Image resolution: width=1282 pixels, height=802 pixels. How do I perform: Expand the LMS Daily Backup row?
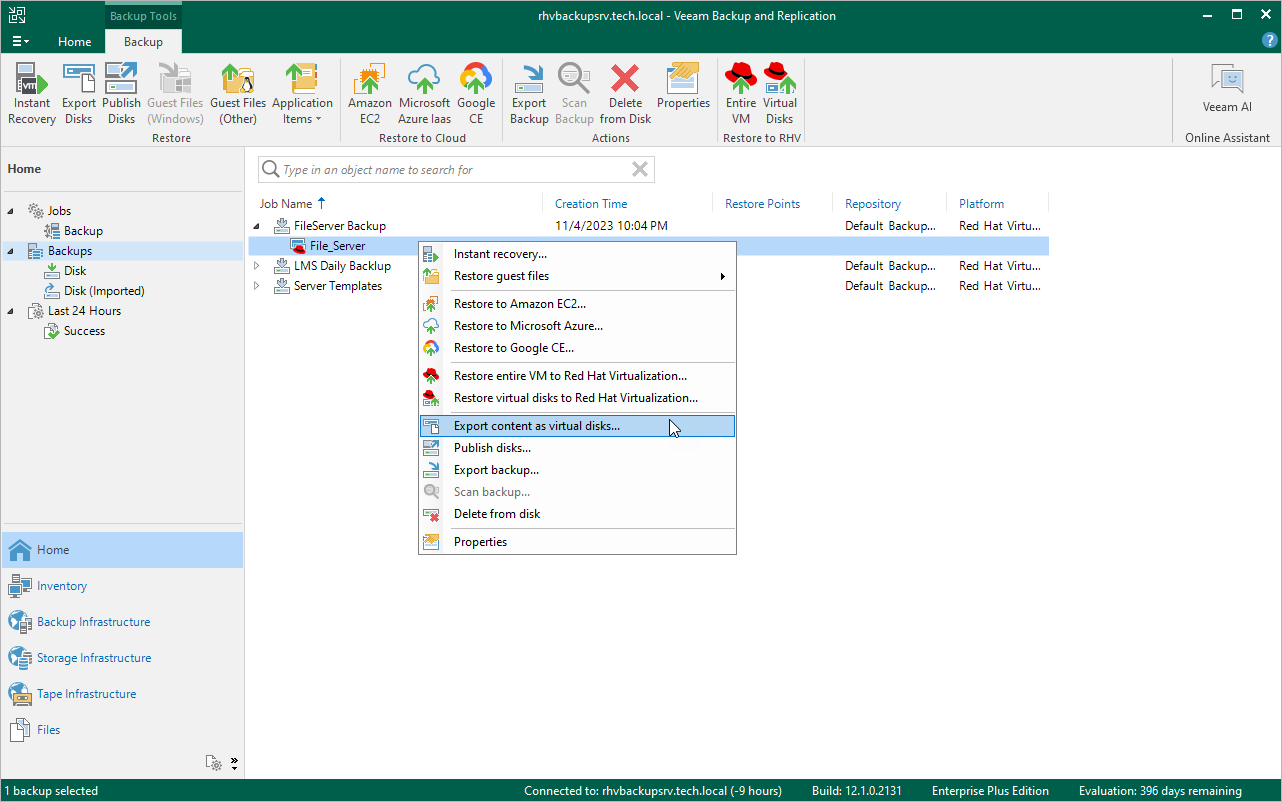coord(257,266)
